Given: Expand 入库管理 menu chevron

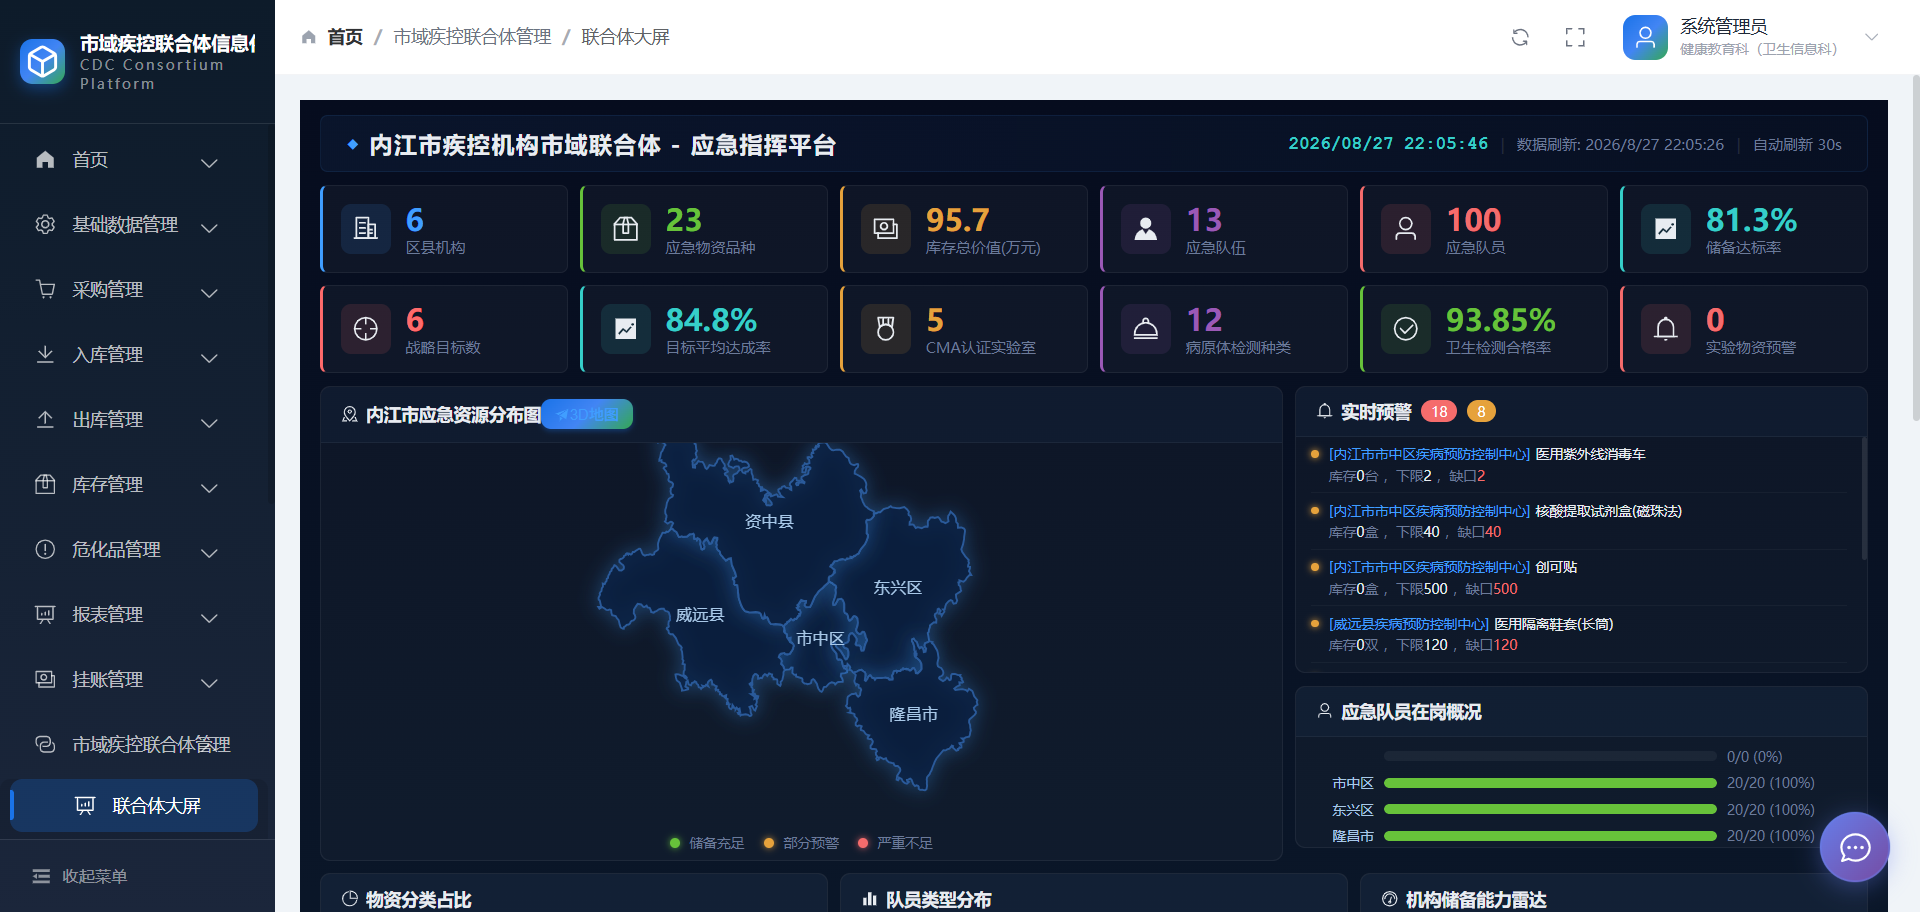Looking at the screenshot, I should tap(209, 357).
